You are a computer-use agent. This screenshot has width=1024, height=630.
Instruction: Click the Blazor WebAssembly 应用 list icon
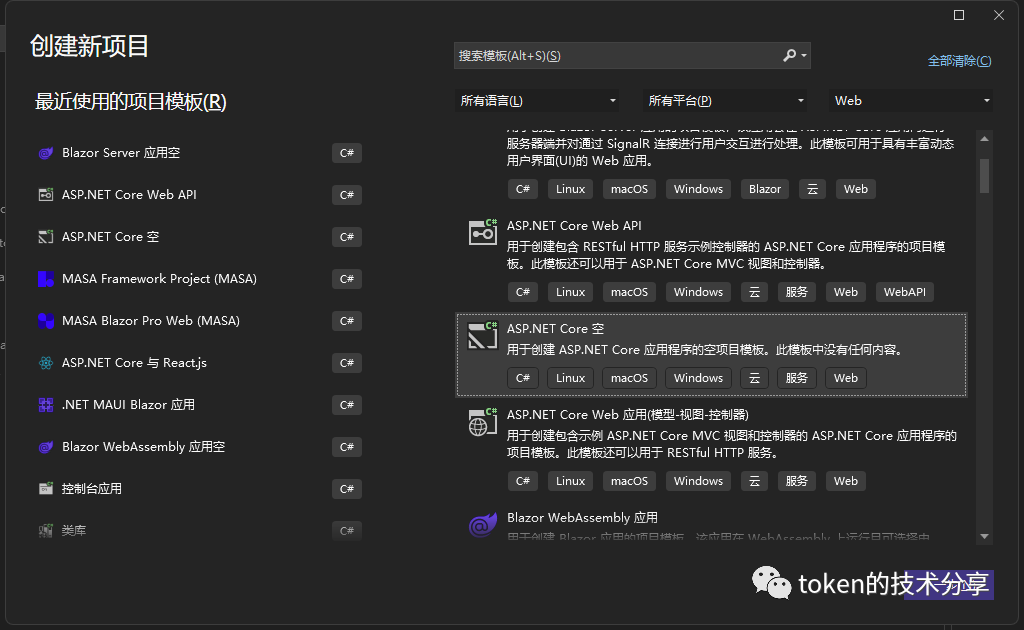[483, 524]
